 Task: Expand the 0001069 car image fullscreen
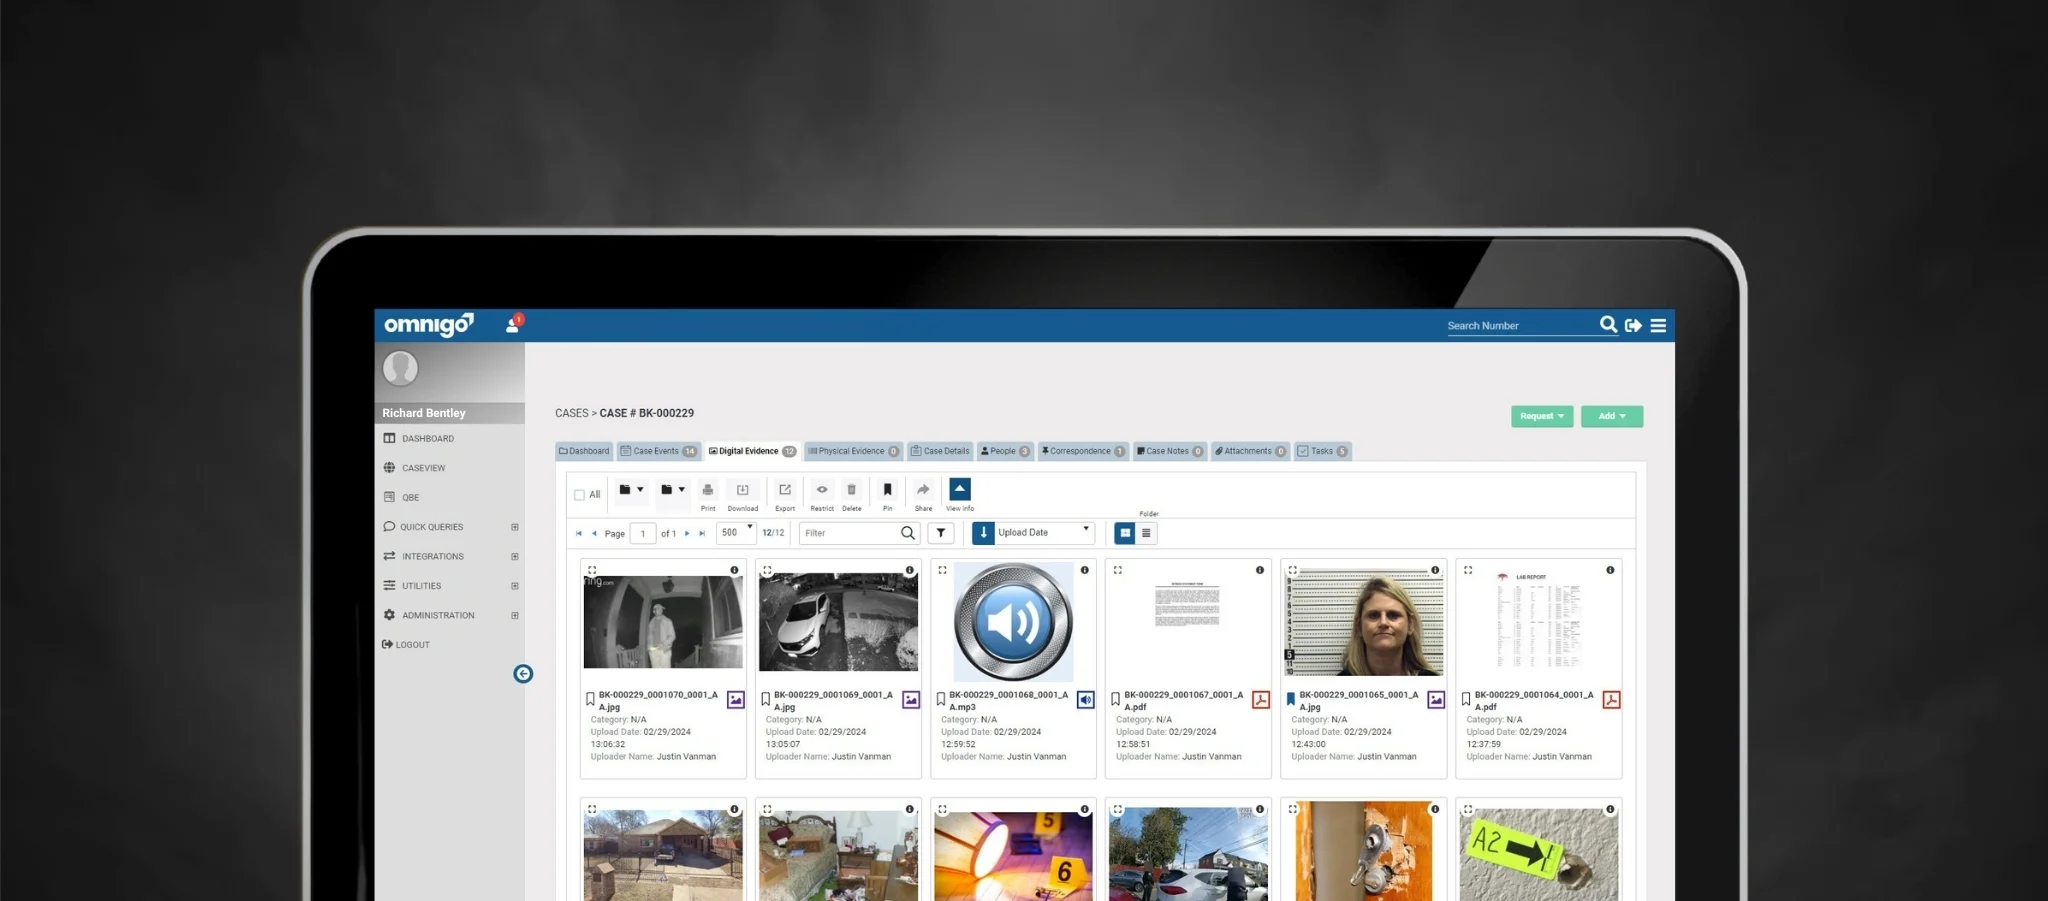pos(767,570)
